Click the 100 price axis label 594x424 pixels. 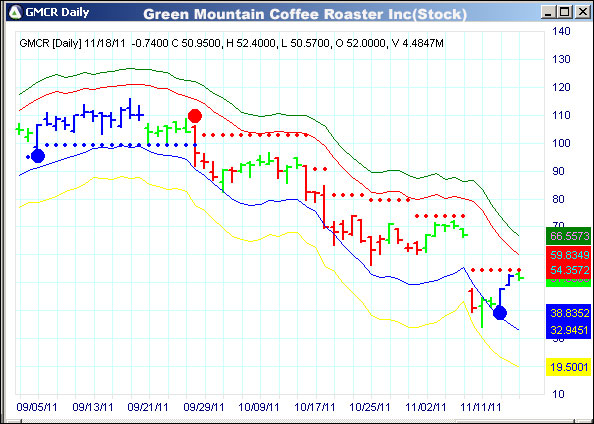[561, 143]
